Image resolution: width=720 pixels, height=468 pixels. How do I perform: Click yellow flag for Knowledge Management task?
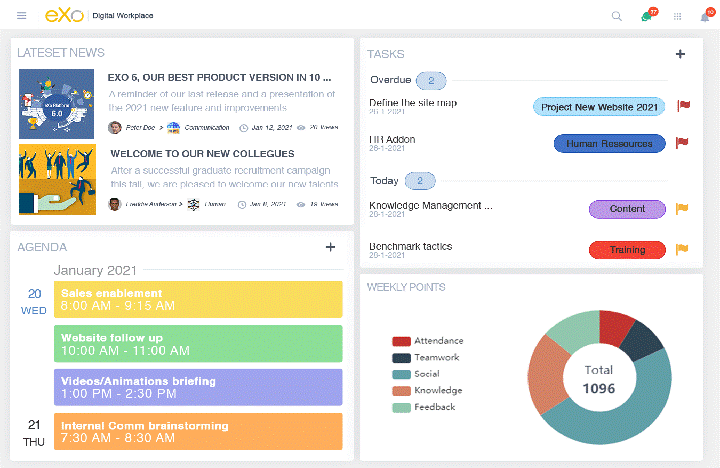682,209
